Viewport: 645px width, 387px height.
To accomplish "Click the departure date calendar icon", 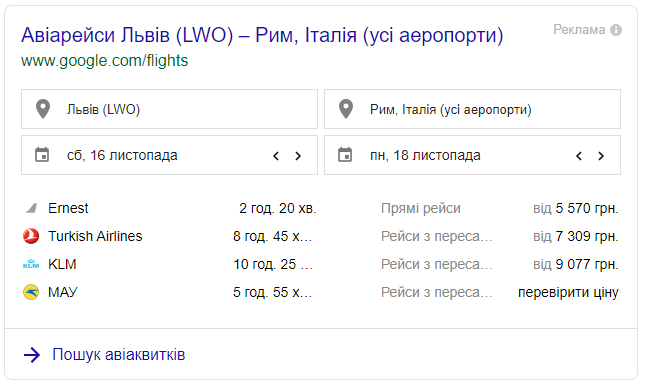I will point(42,155).
